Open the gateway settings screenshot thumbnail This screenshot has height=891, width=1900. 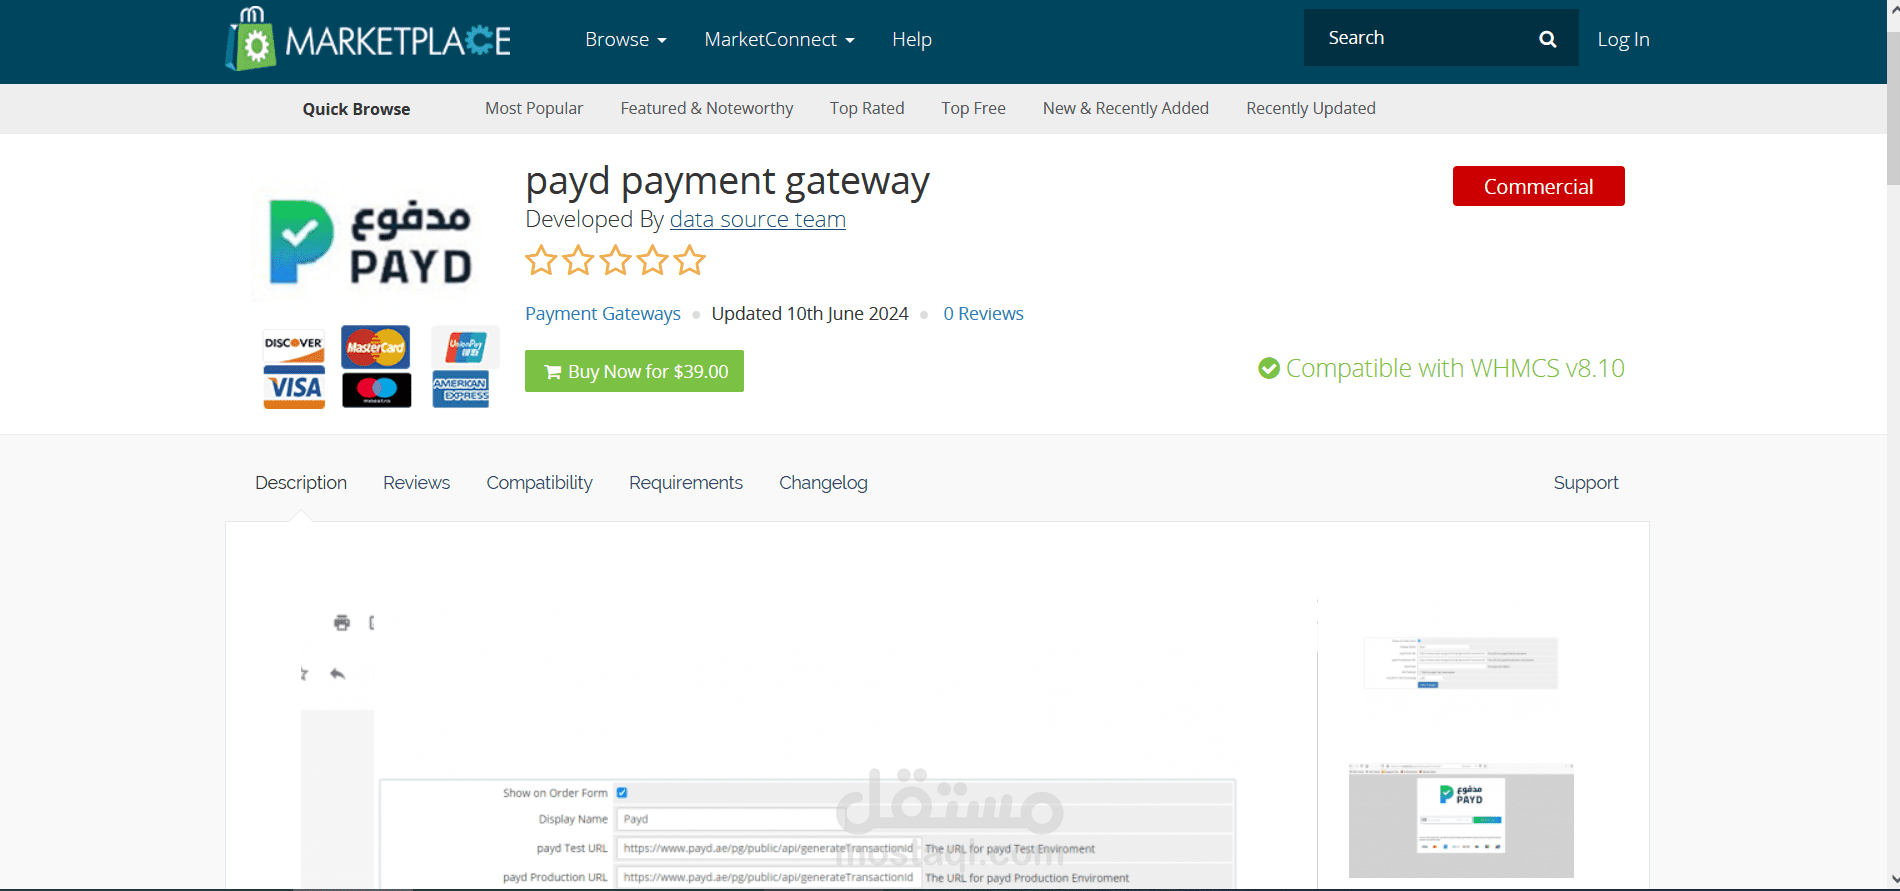pyautogui.click(x=1461, y=663)
